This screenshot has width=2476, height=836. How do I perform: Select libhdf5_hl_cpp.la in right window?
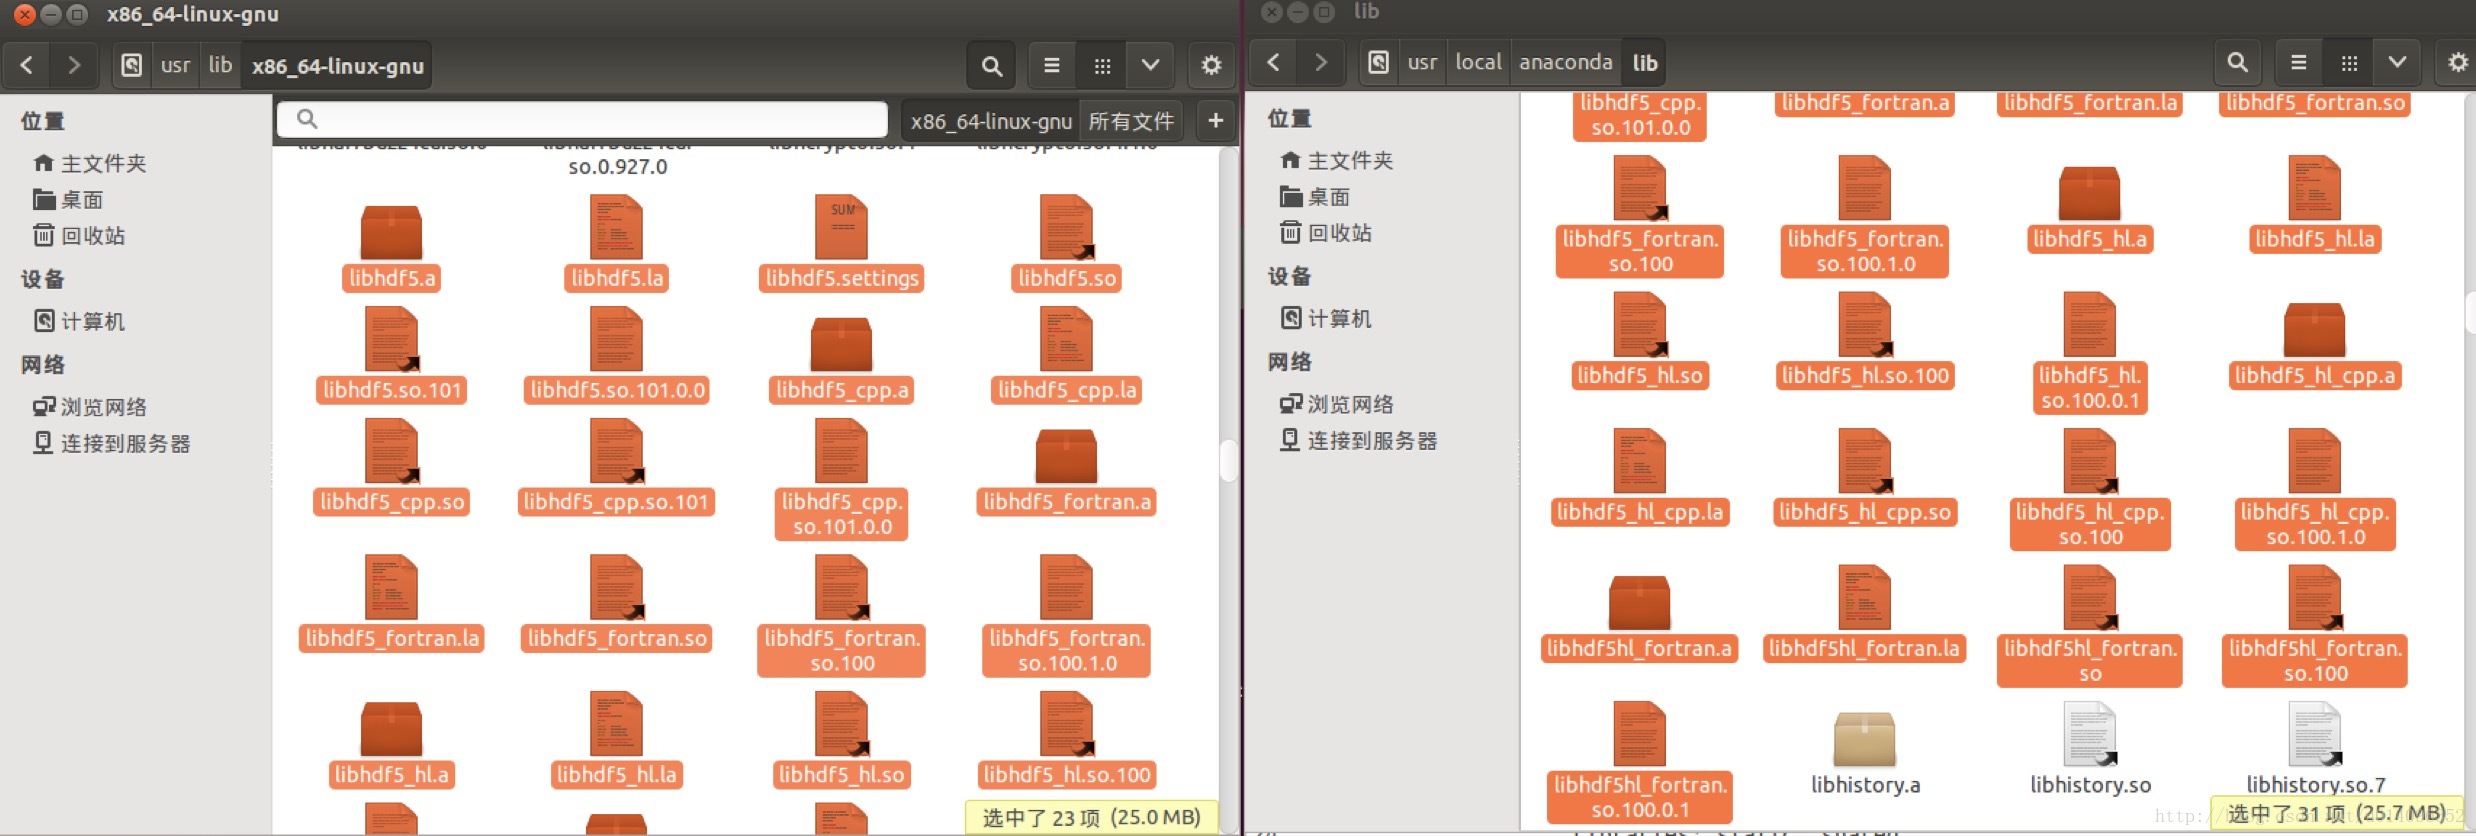[x=1640, y=478]
